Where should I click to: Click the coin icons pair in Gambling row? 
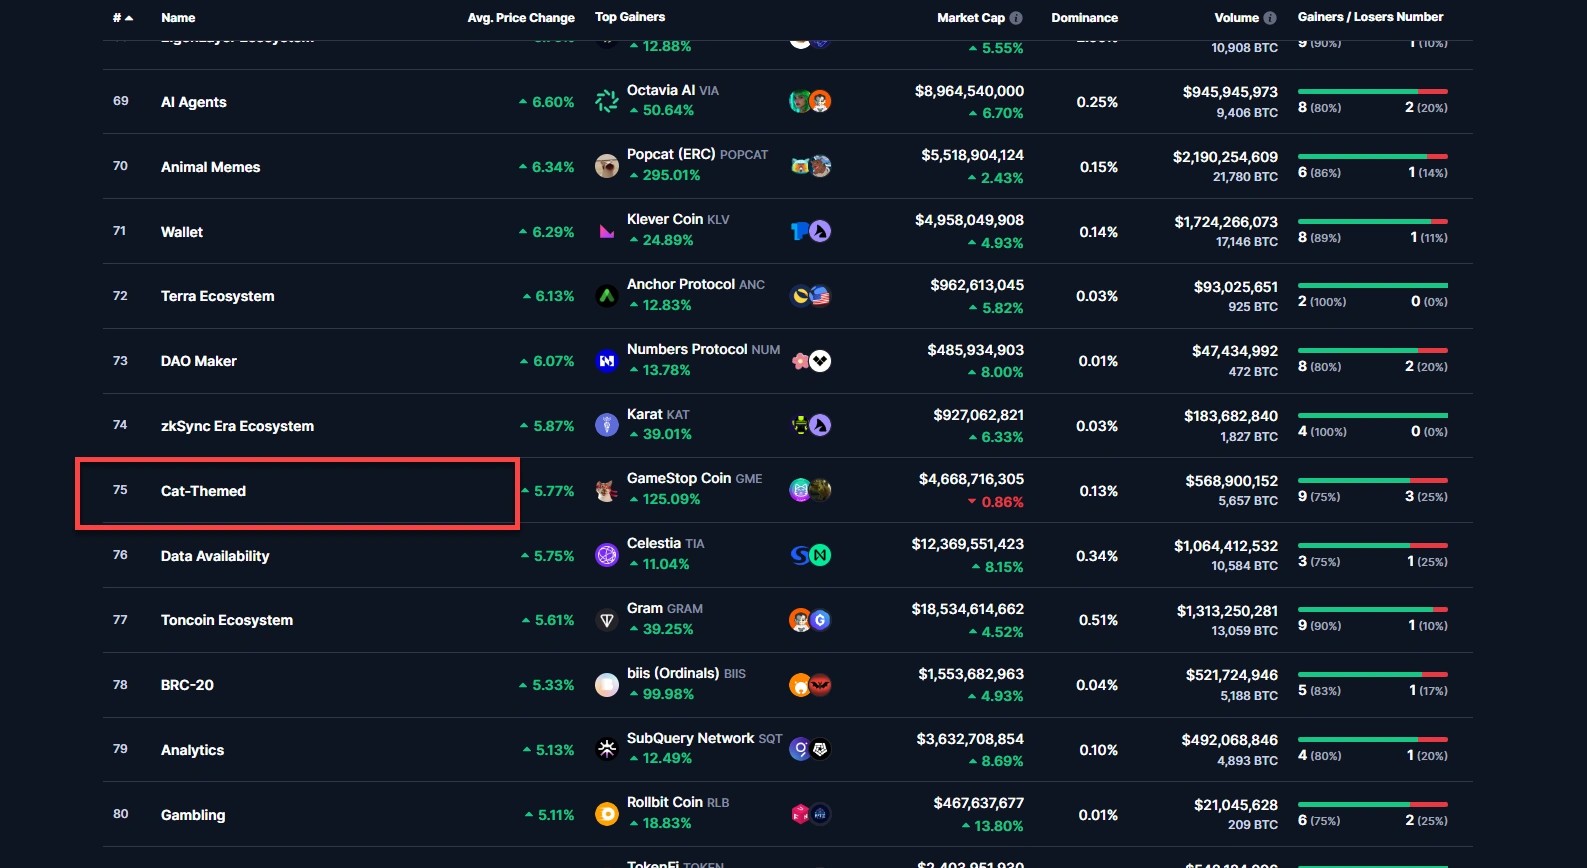pyautogui.click(x=810, y=814)
